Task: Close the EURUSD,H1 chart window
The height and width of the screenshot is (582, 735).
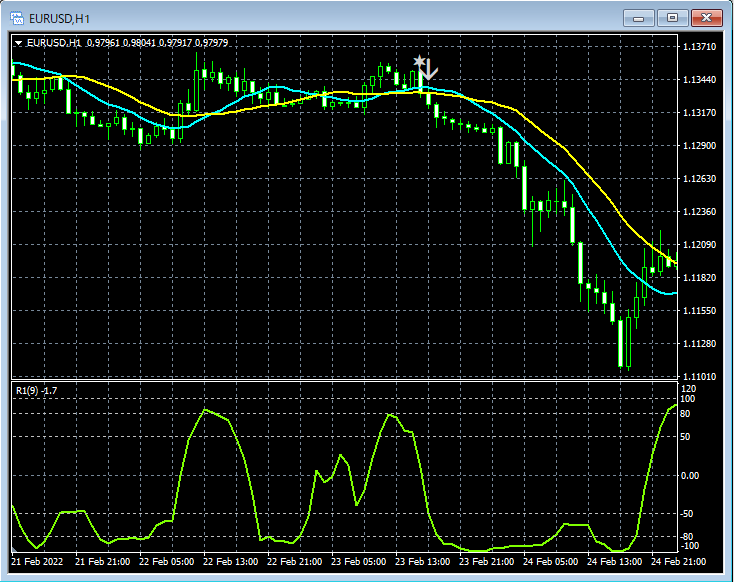Action: (x=707, y=18)
